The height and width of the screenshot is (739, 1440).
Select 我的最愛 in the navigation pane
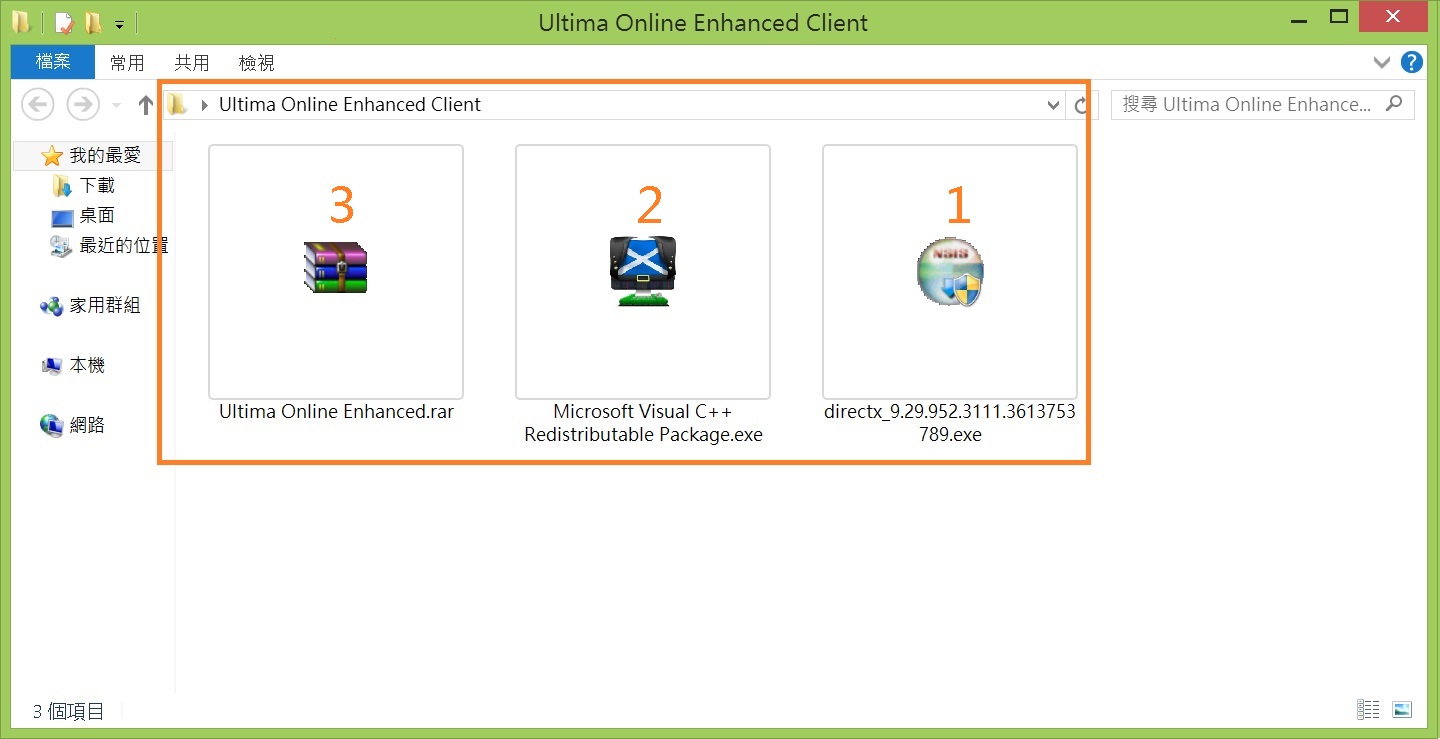(x=92, y=155)
